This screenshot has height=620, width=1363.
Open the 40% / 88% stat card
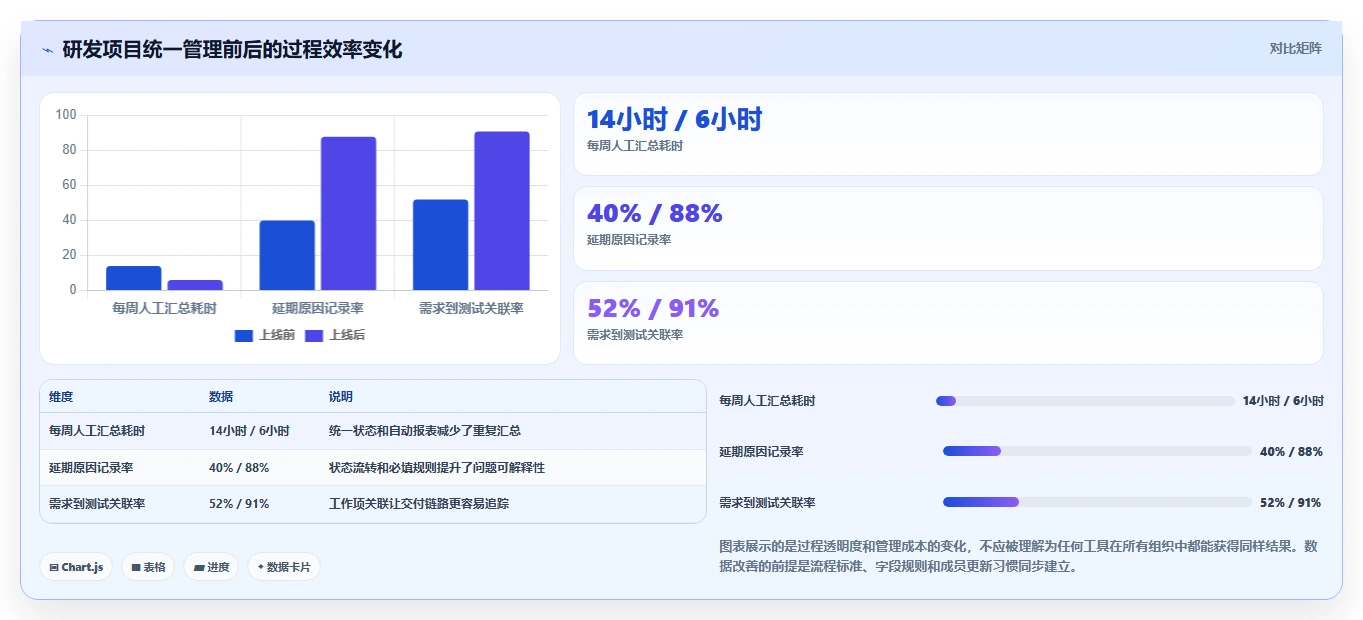[948, 228]
